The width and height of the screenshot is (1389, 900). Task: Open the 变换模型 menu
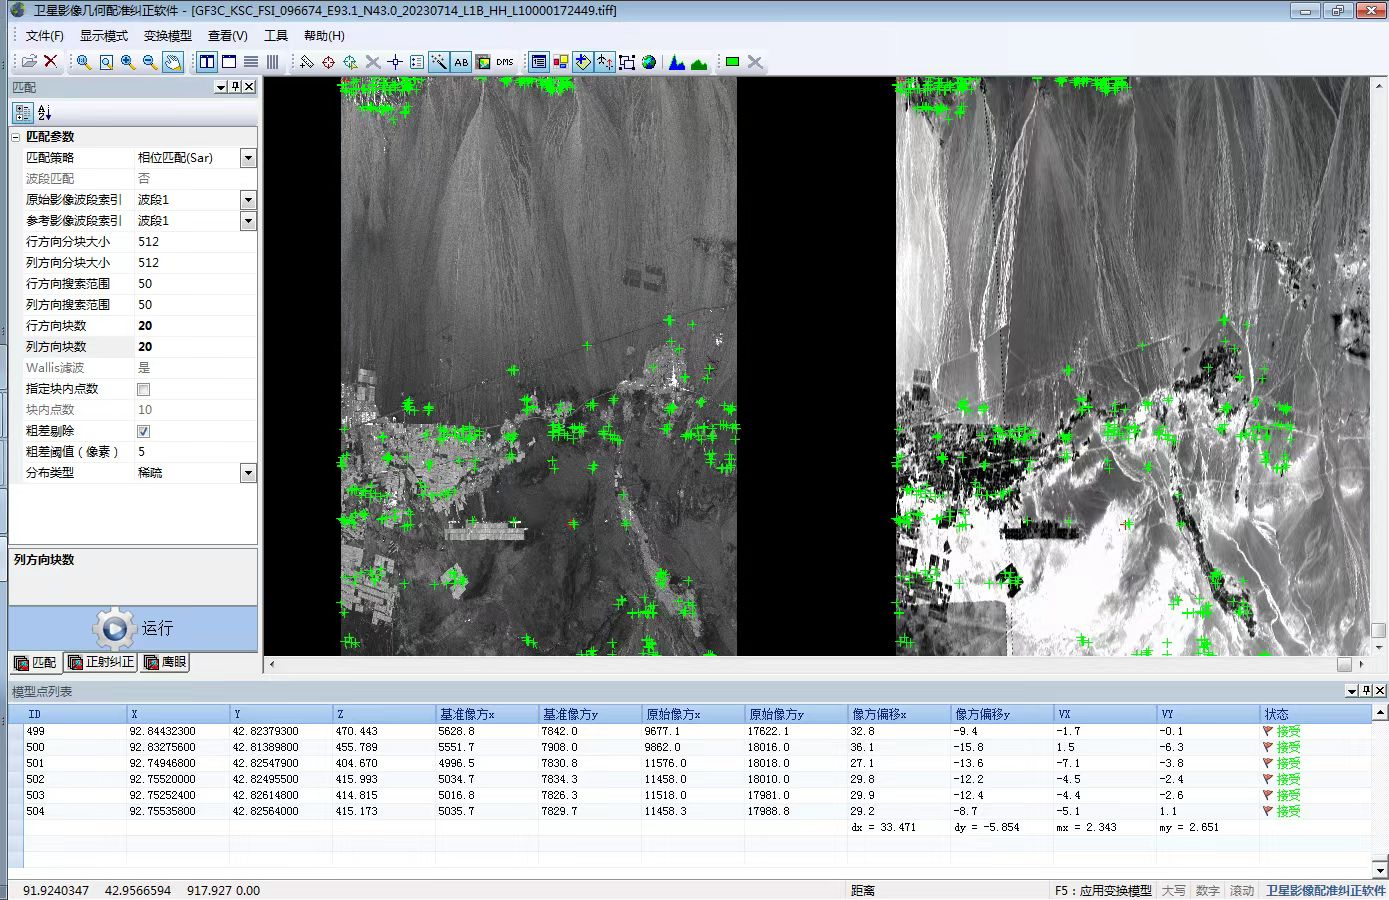(x=167, y=36)
